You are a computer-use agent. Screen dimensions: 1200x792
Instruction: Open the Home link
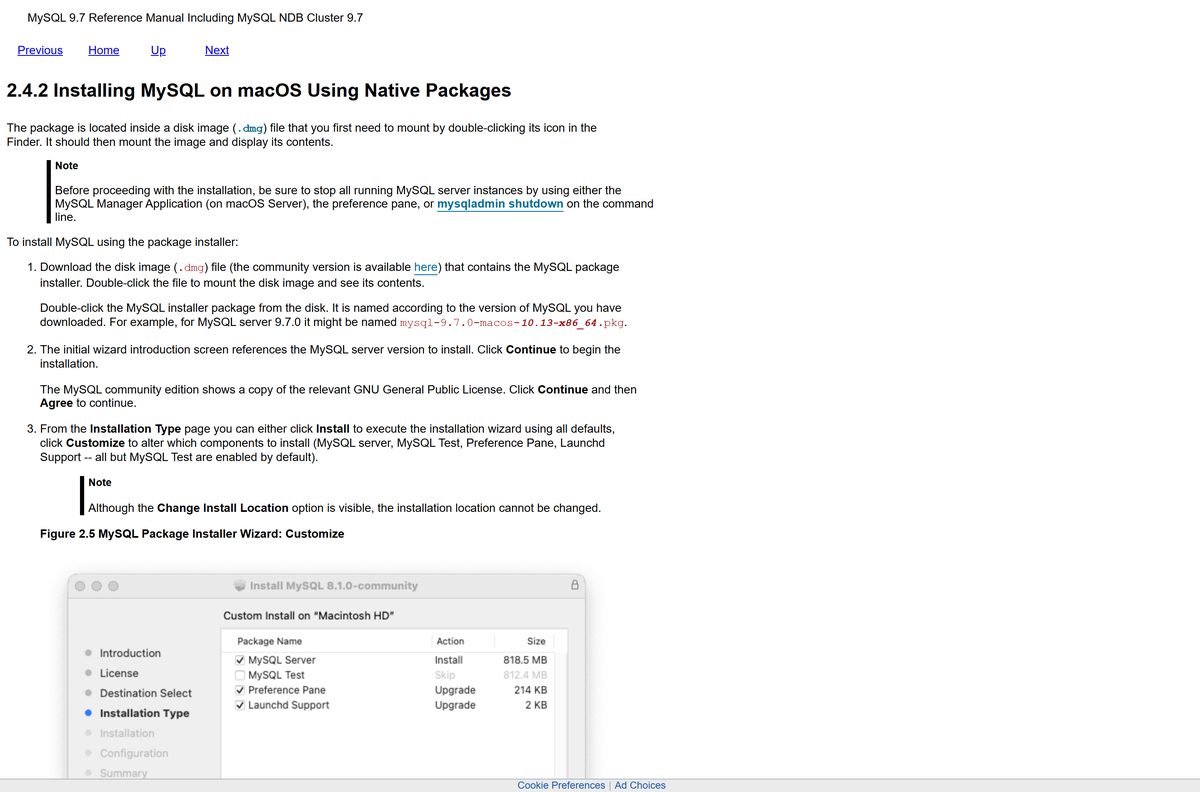(x=104, y=50)
